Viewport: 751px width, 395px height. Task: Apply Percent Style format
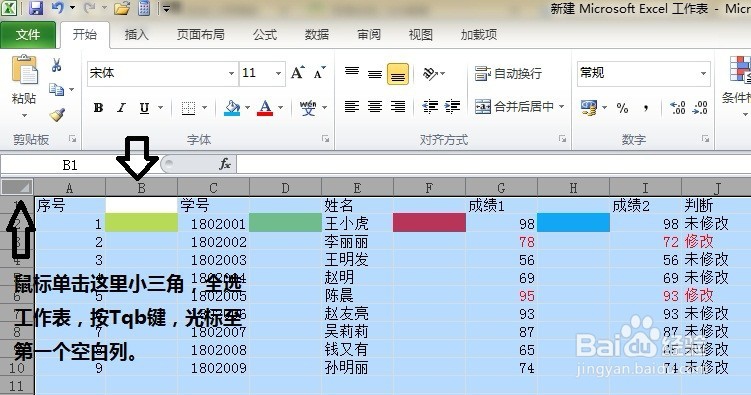pos(622,108)
